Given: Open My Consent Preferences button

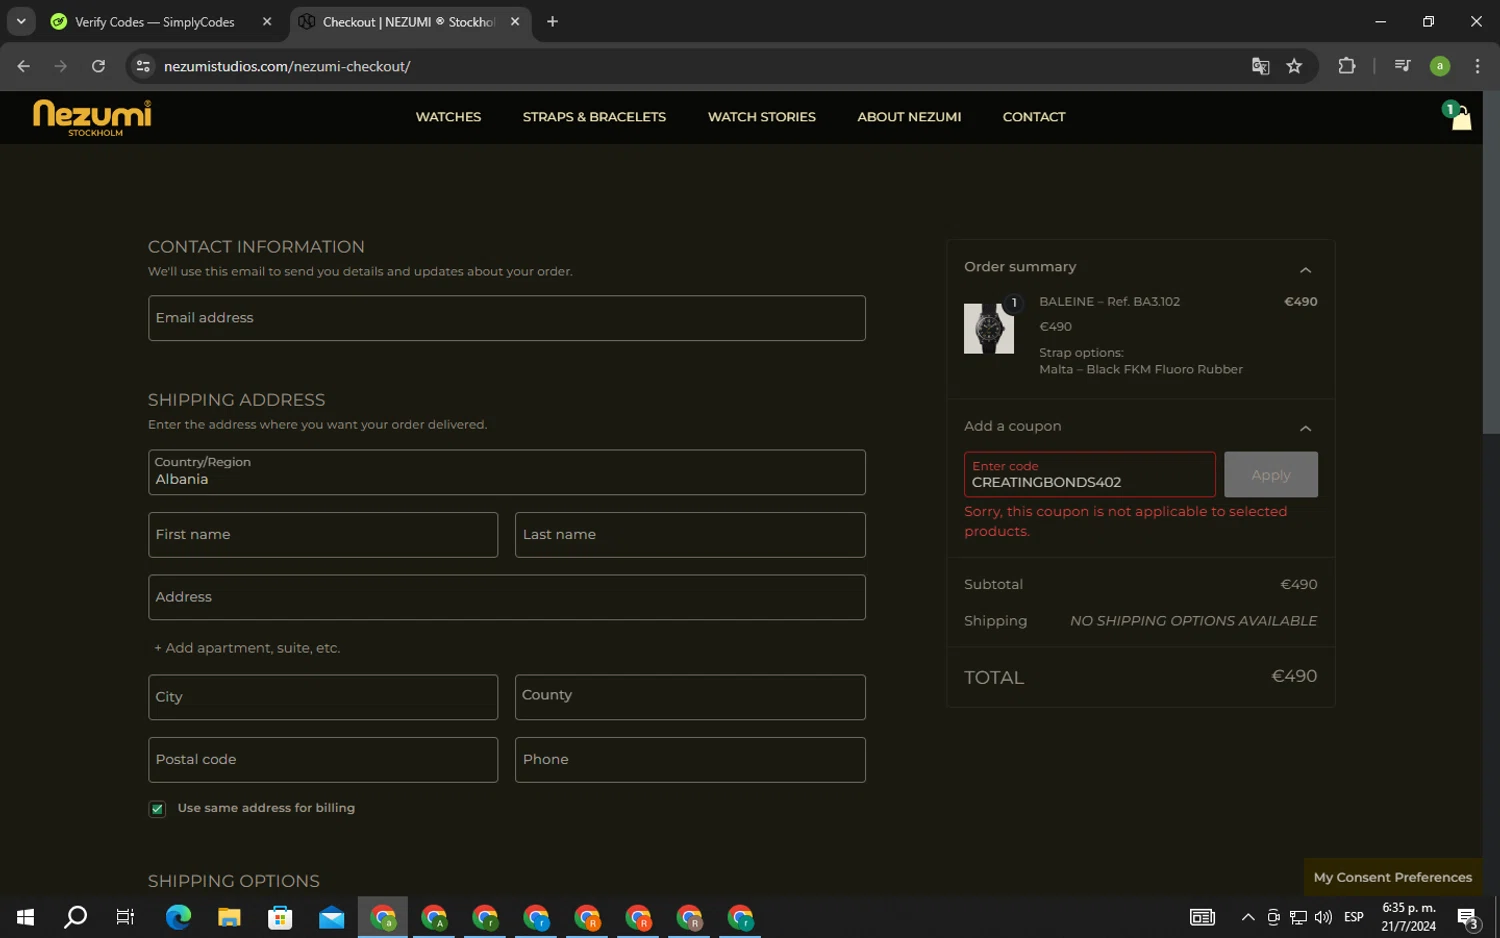Looking at the screenshot, I should [1392, 877].
